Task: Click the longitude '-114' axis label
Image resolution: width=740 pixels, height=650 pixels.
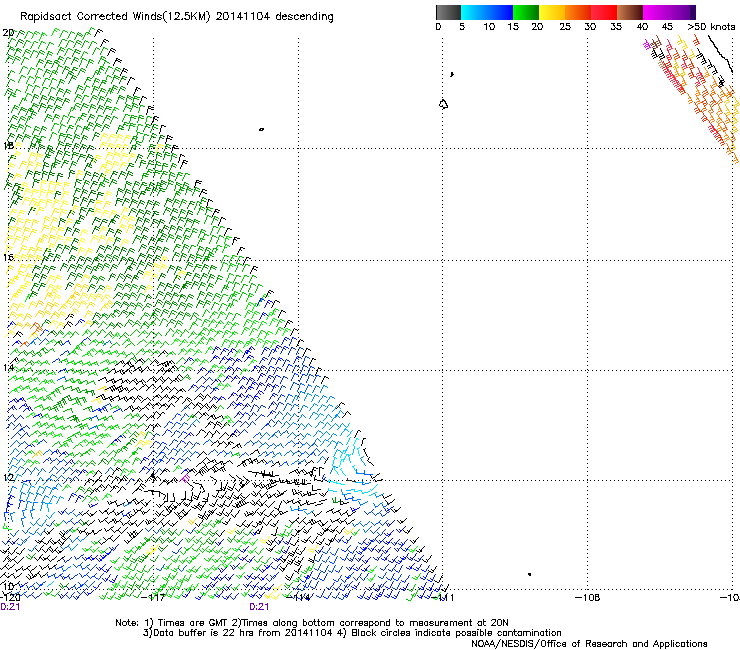Action: pyautogui.click(x=299, y=598)
